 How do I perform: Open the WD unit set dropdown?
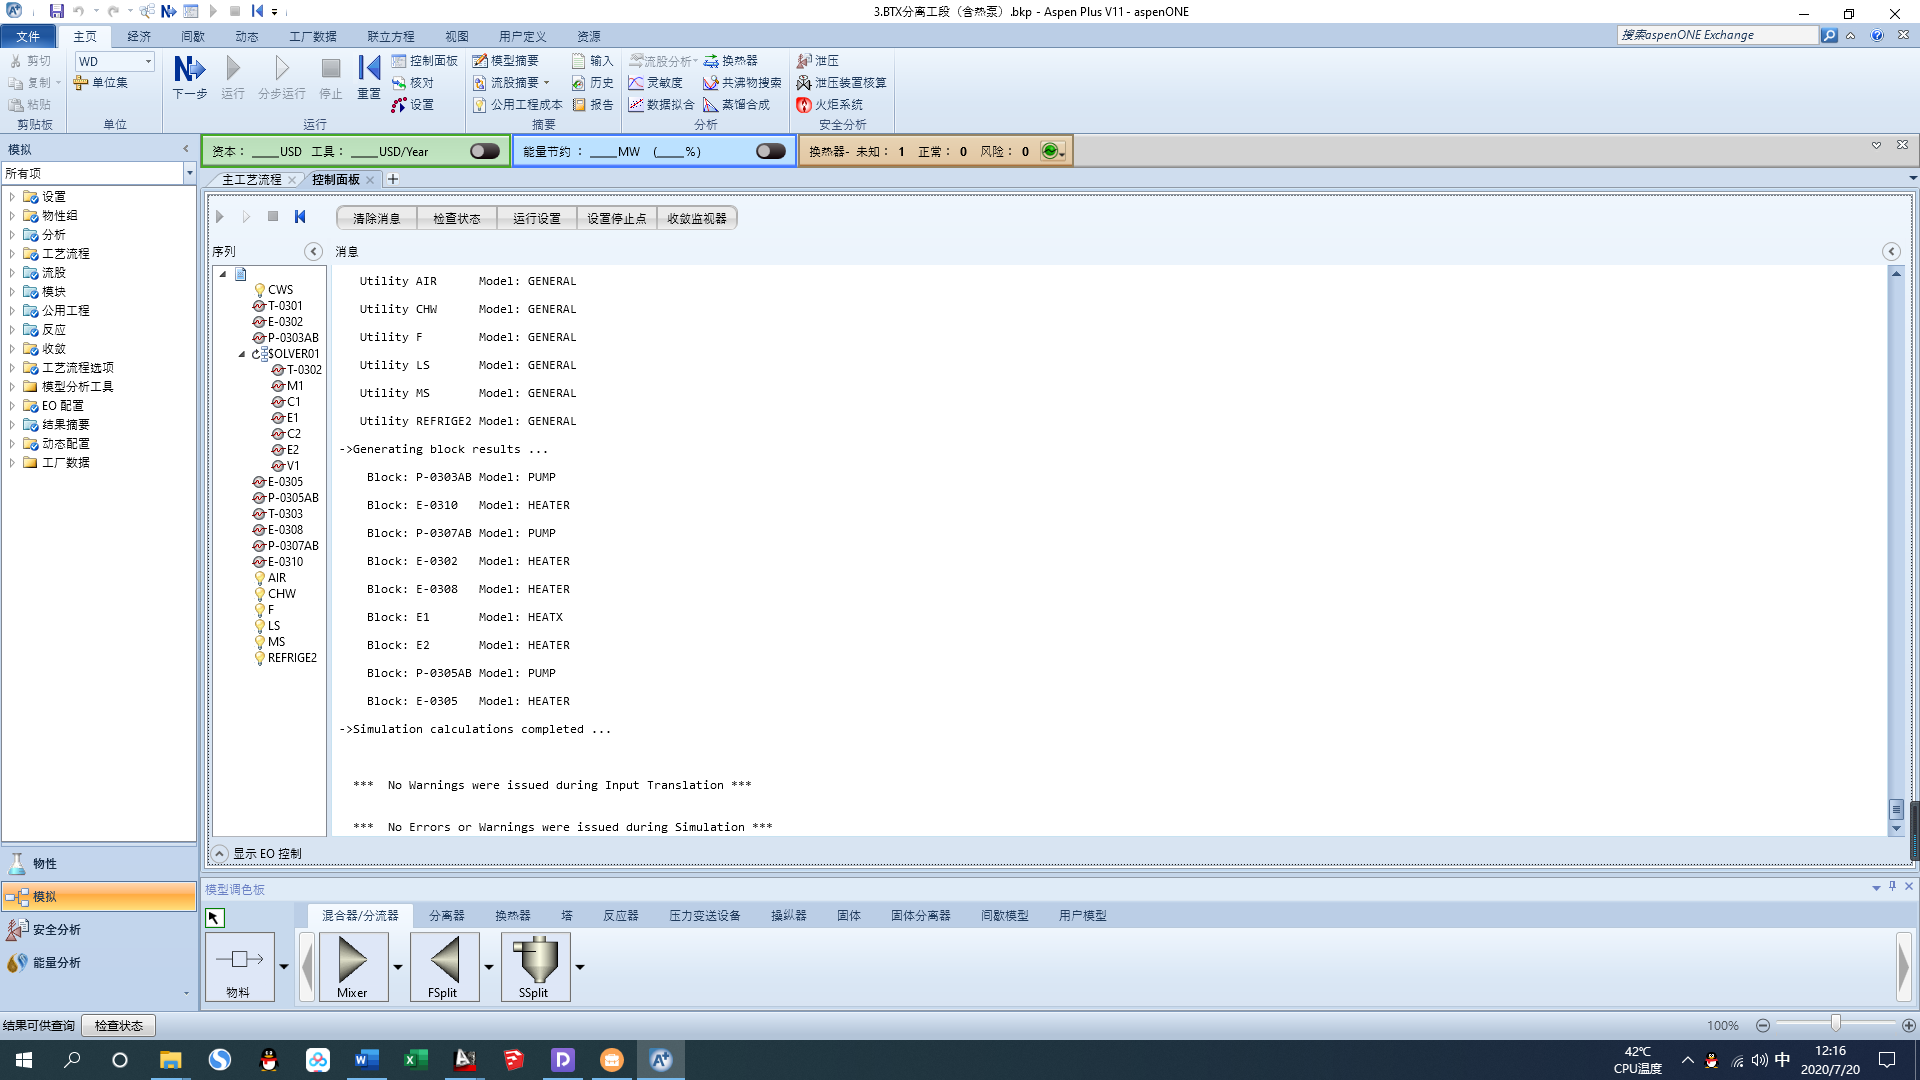[148, 62]
